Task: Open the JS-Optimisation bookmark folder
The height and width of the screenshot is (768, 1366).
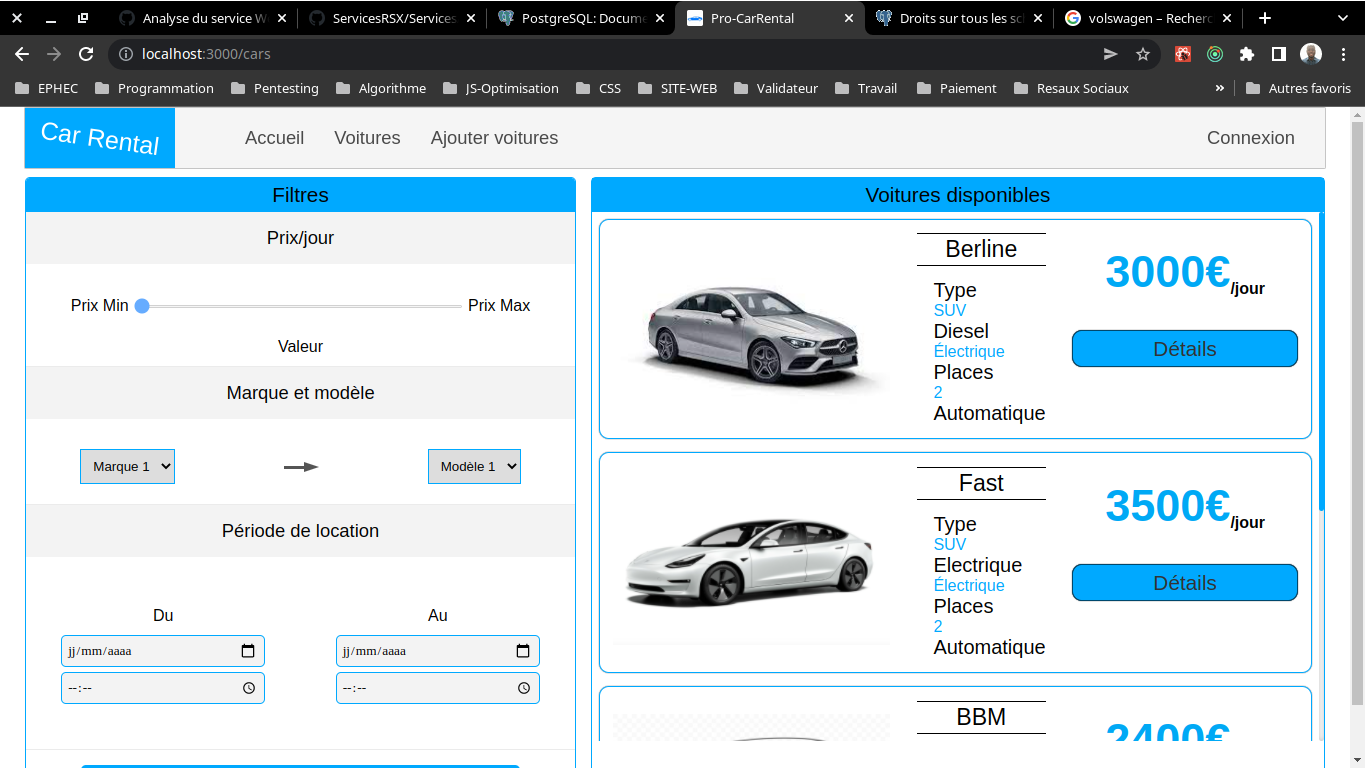Action: point(501,88)
